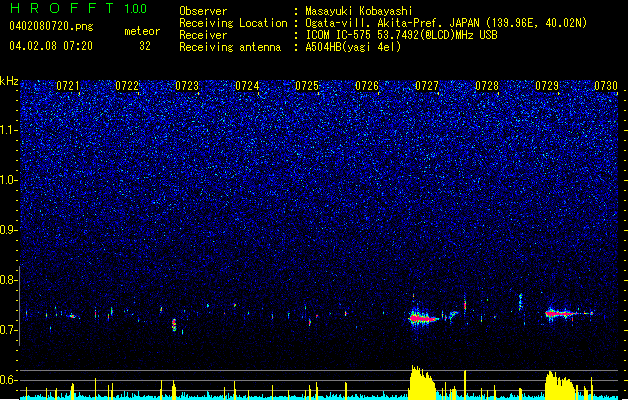Click the 0728 time marker

click(487, 86)
